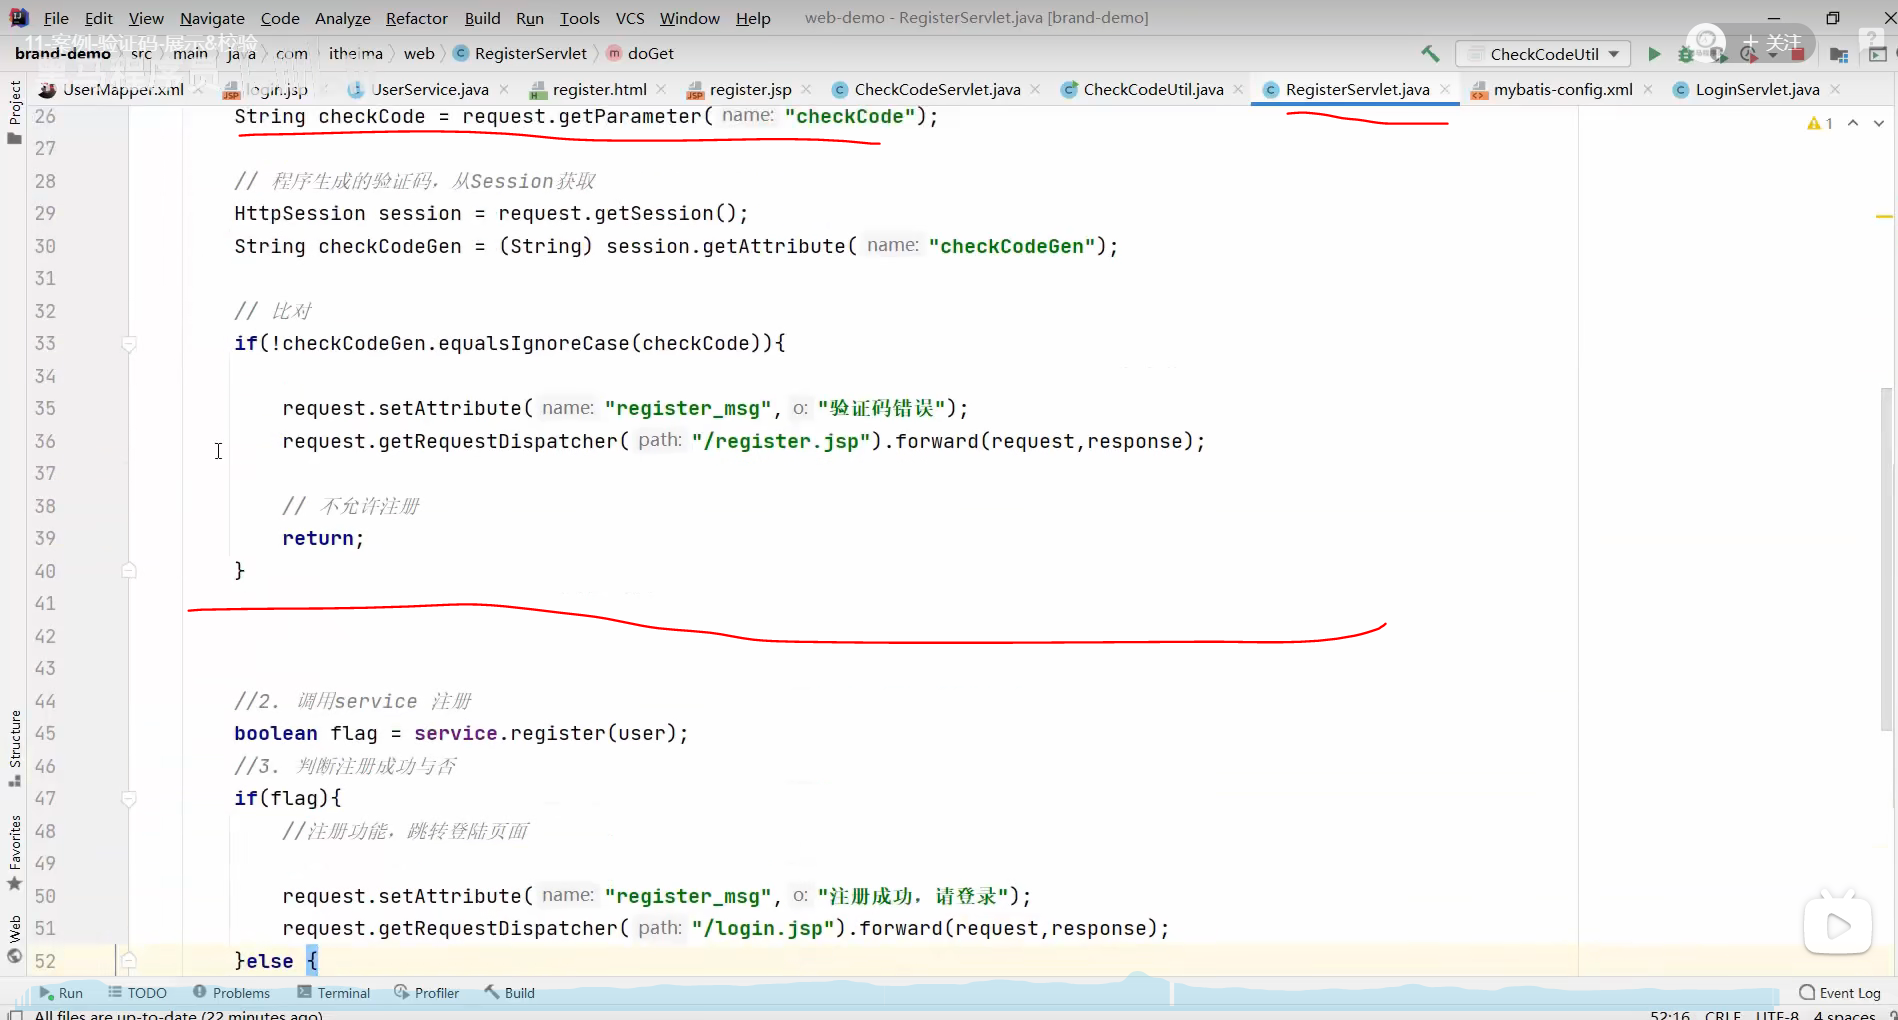Run CheckCodeUtil with the green play icon
Image resolution: width=1898 pixels, height=1020 pixels.
tap(1654, 54)
